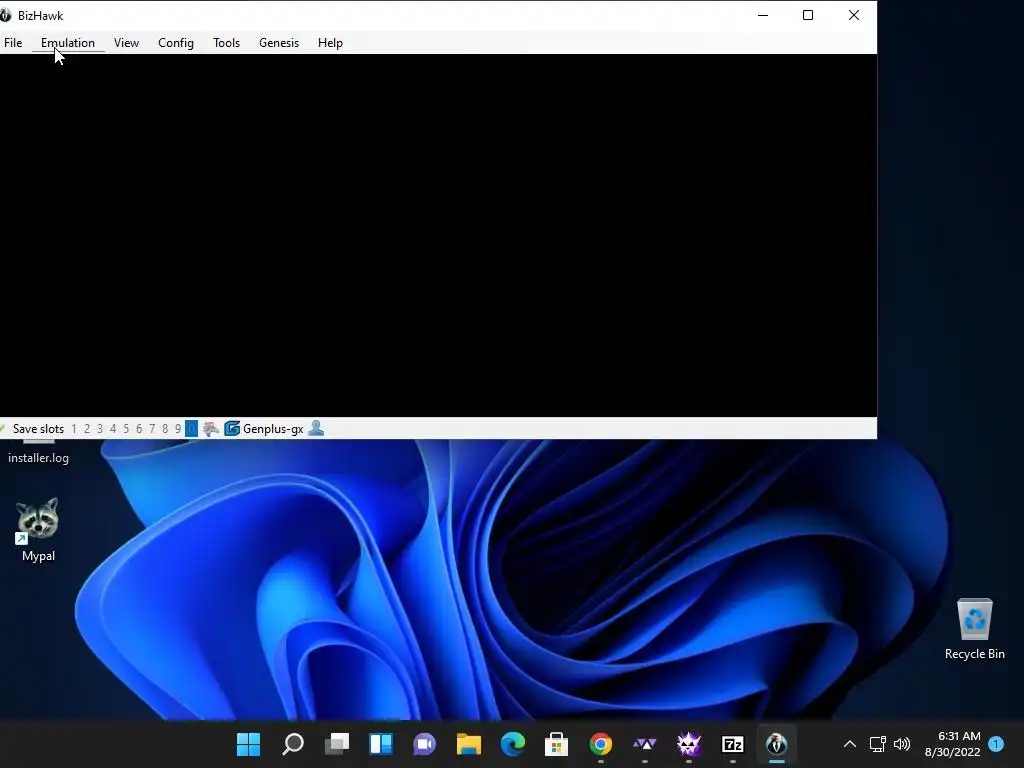Viewport: 1024px width, 768px height.
Task: Click the BizHawk title bar icon
Action: pyautogui.click(x=6, y=15)
